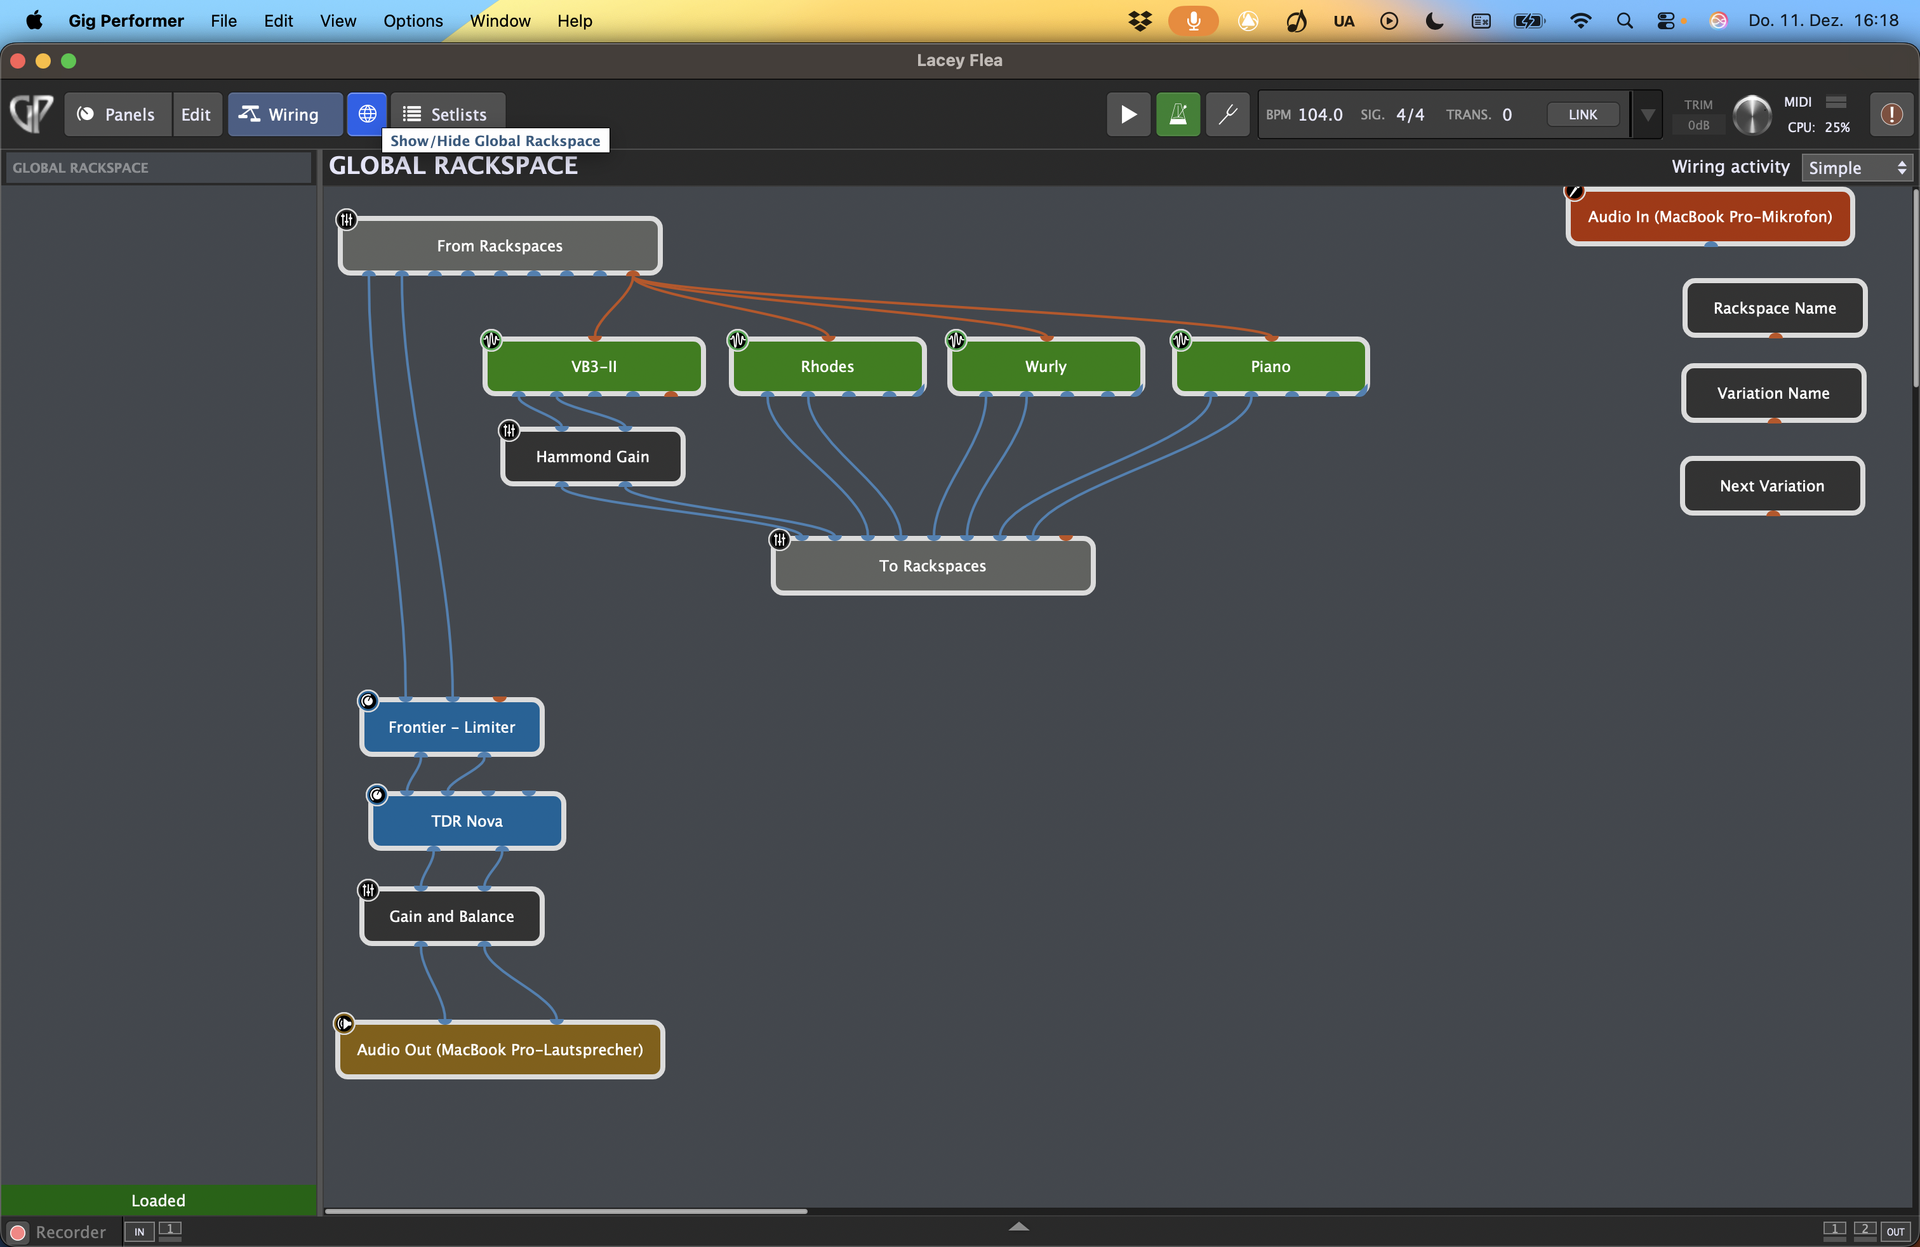Switch to the Setlists view
1920x1247 pixels.
[447, 114]
